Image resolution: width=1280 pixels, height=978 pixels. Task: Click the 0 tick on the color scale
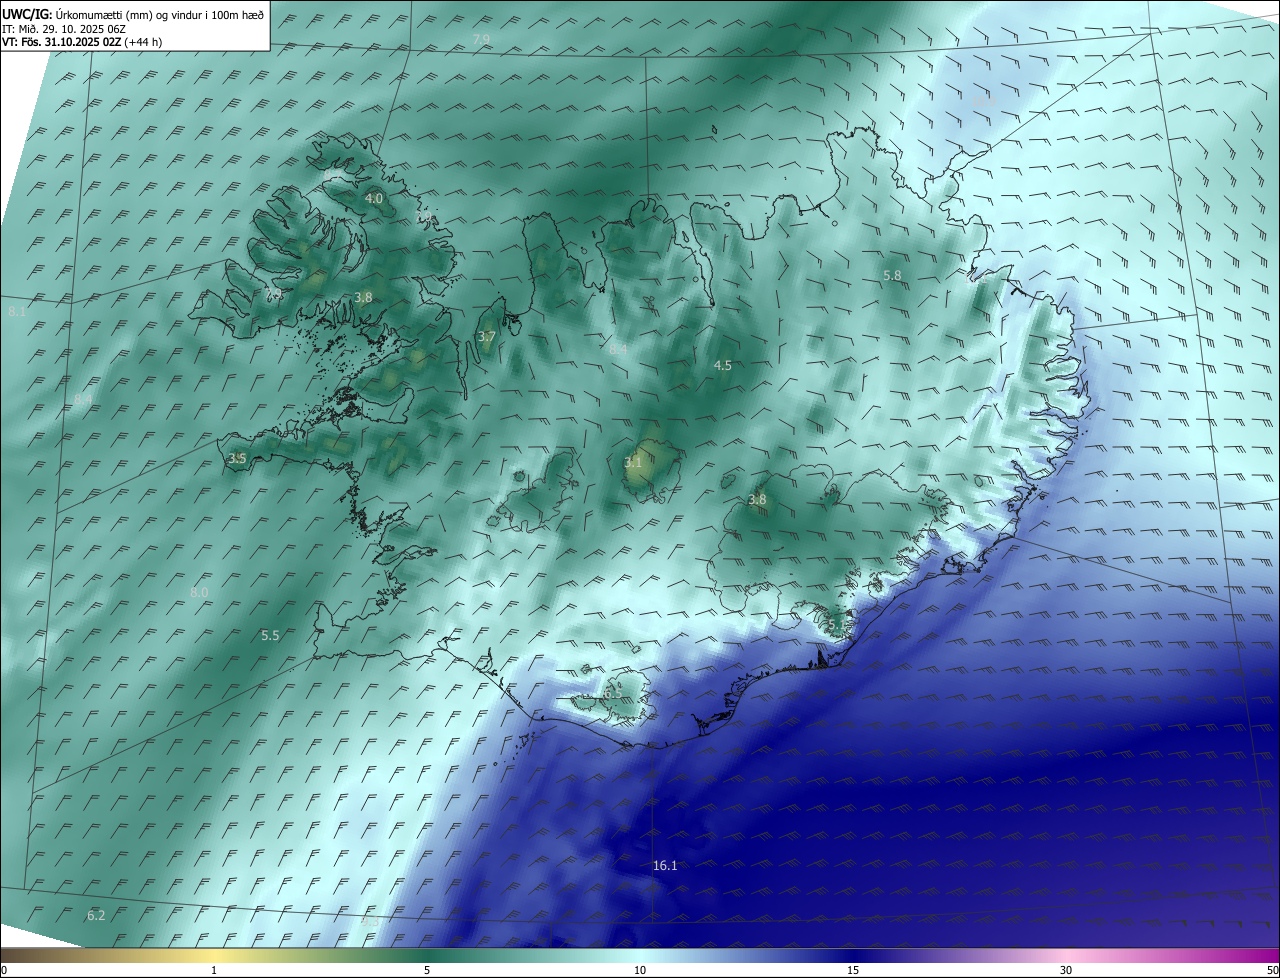[4, 970]
